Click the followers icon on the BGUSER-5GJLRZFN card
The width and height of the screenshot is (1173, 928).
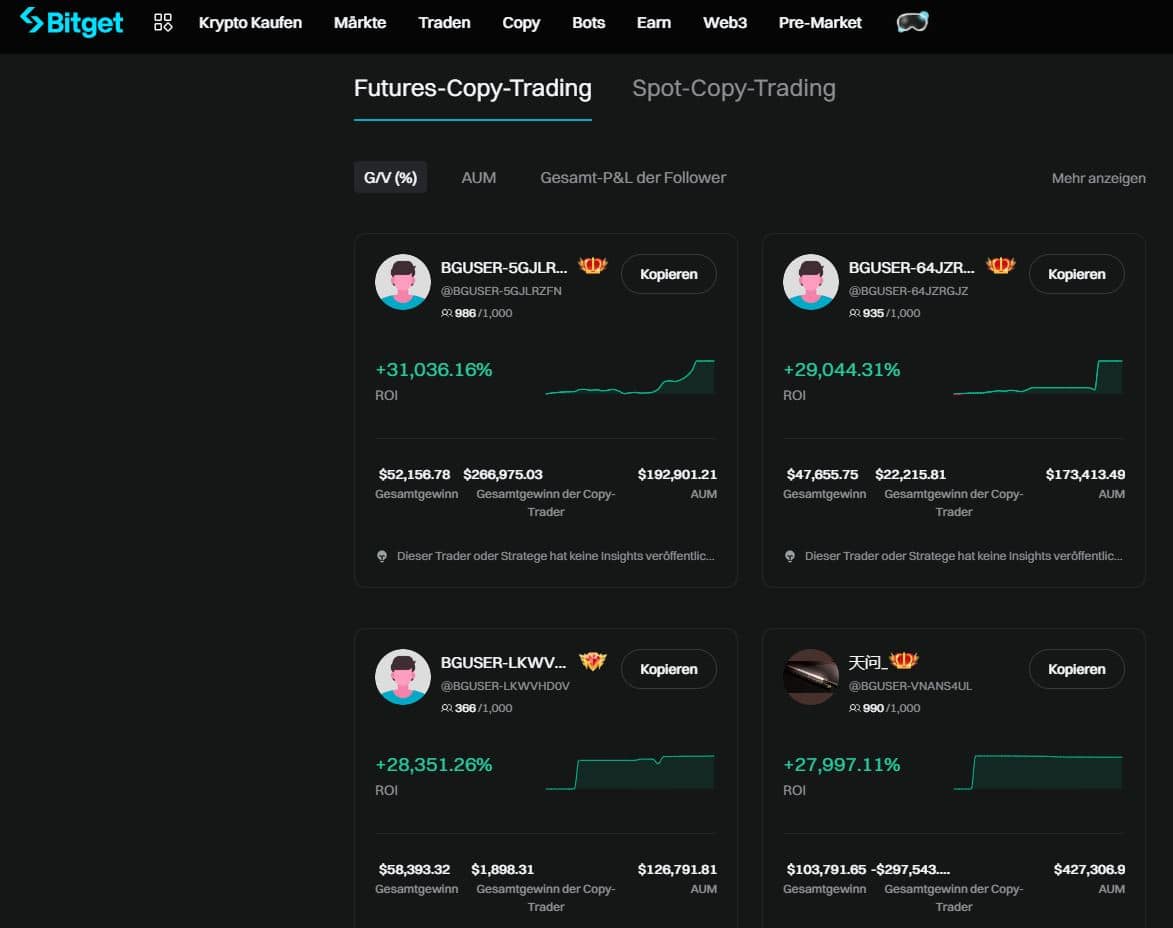pos(447,313)
